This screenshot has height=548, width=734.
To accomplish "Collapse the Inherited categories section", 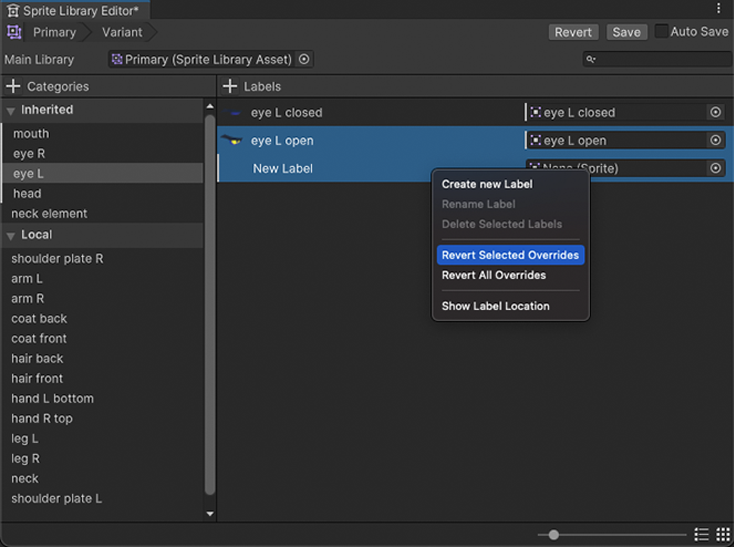I will tap(11, 111).
